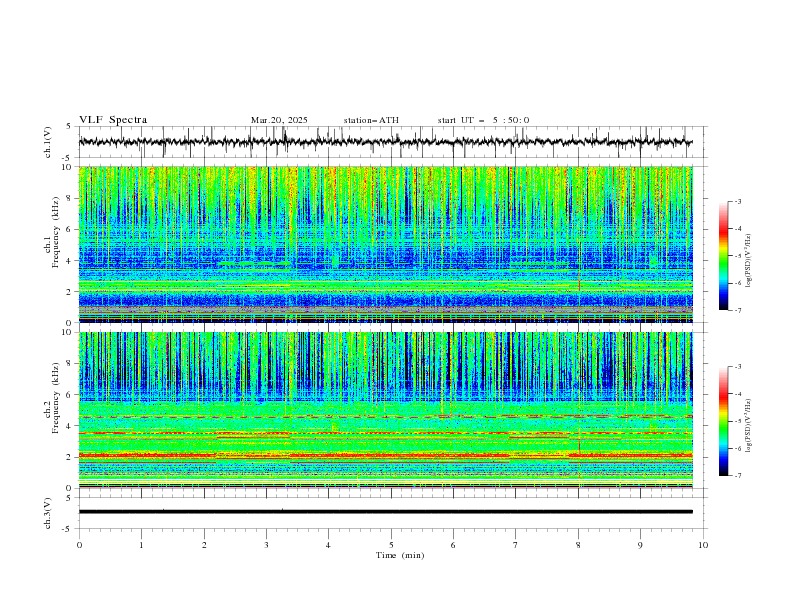
Task: Click the upper colorbar 'log(PSD)(V²/Hz)' label
Action: (x=750, y=261)
